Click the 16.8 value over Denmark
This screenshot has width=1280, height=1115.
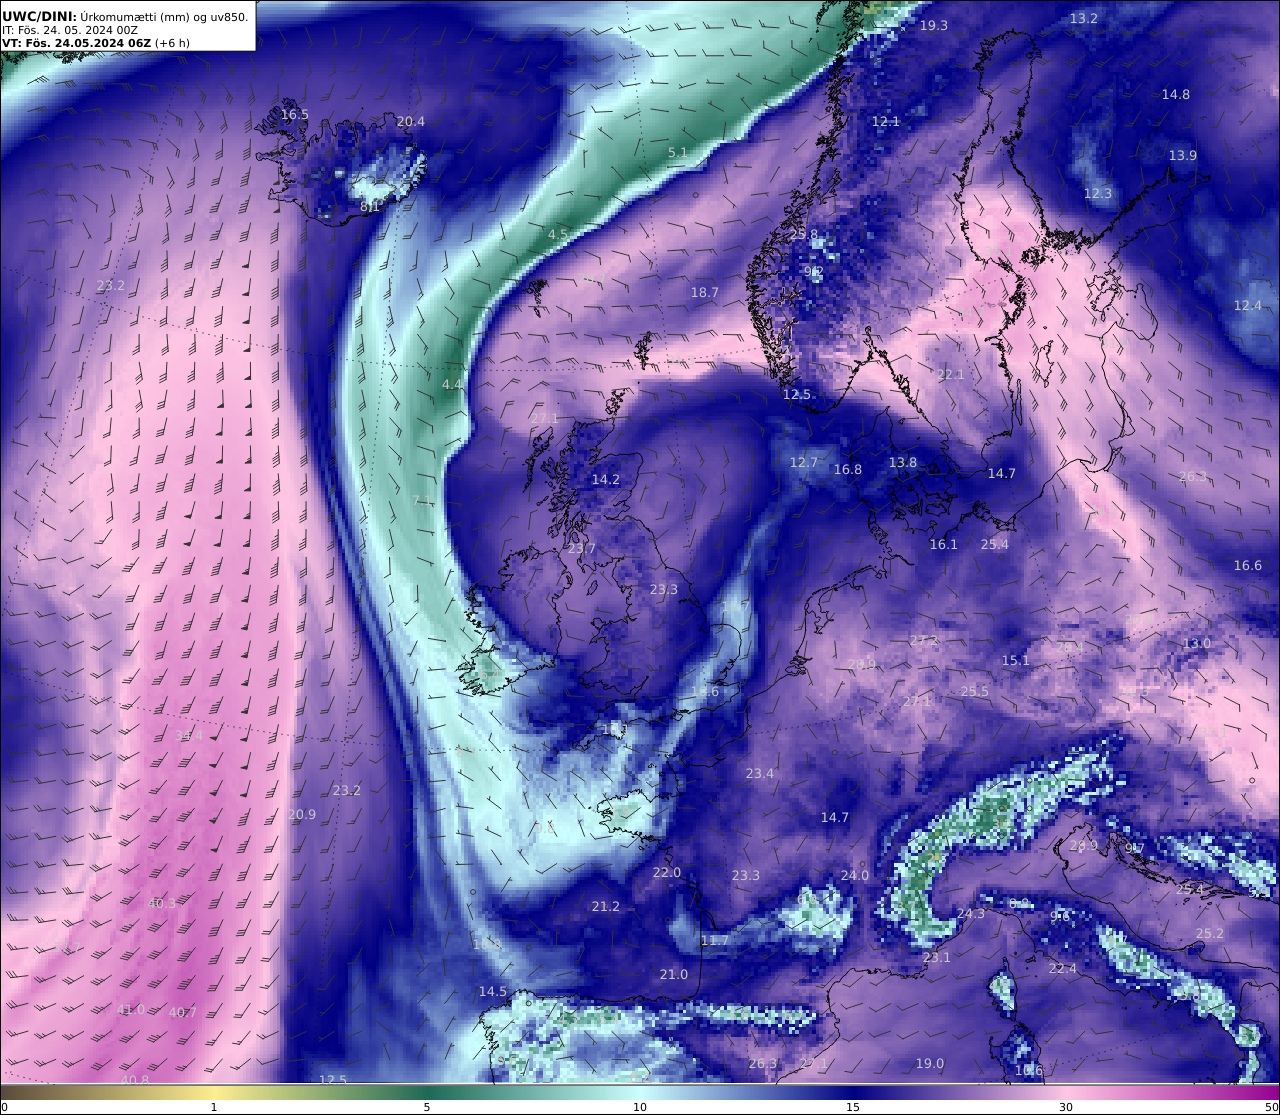847,470
